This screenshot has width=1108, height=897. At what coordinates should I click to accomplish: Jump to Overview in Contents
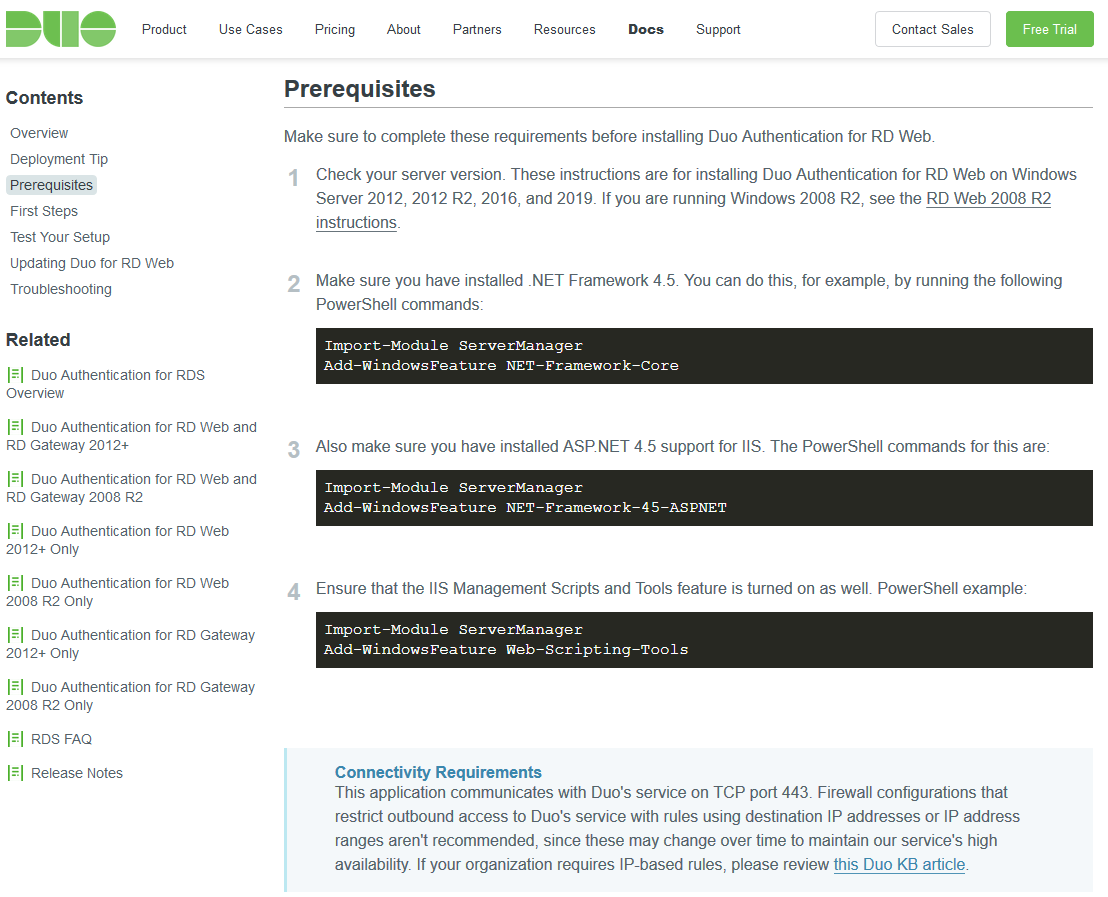coord(39,134)
